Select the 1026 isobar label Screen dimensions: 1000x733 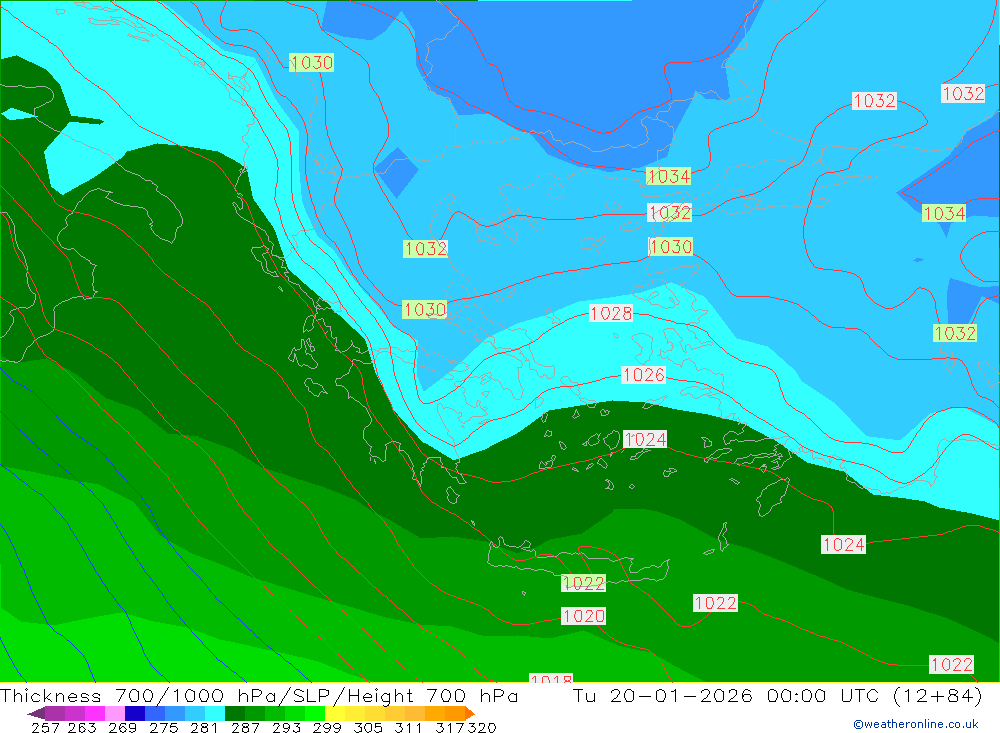click(643, 375)
